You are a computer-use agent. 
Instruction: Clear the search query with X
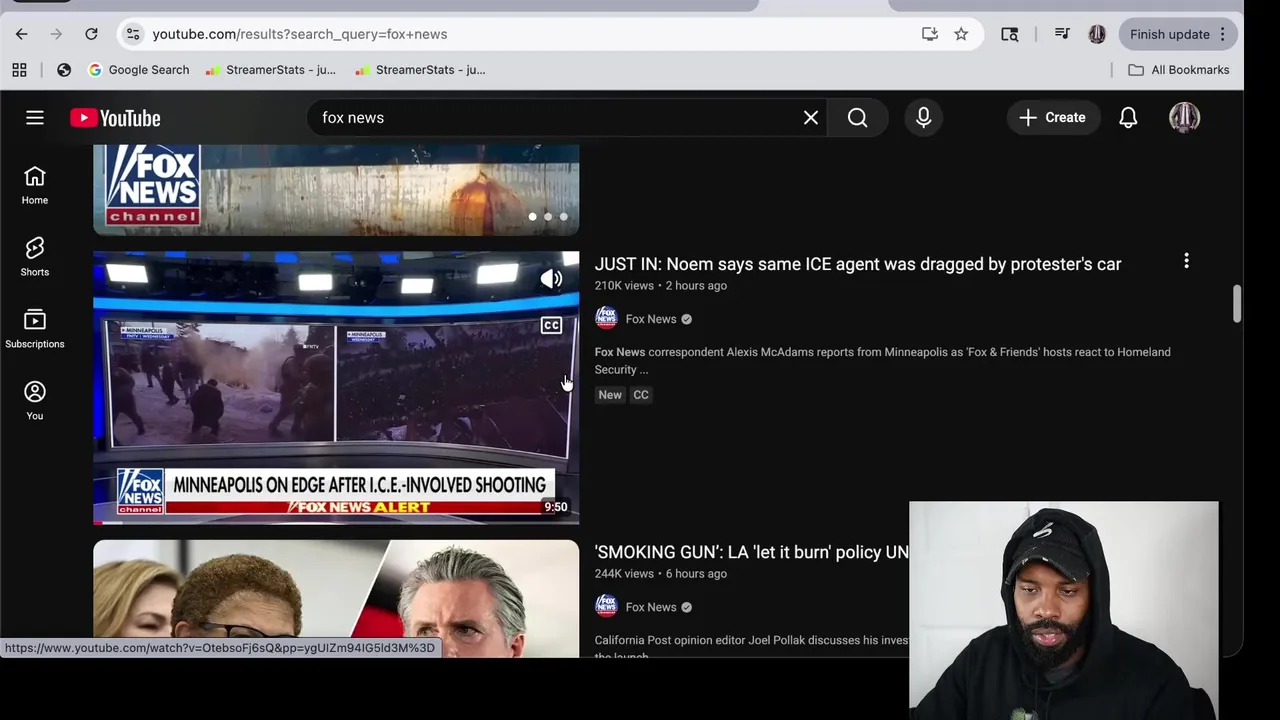(811, 118)
